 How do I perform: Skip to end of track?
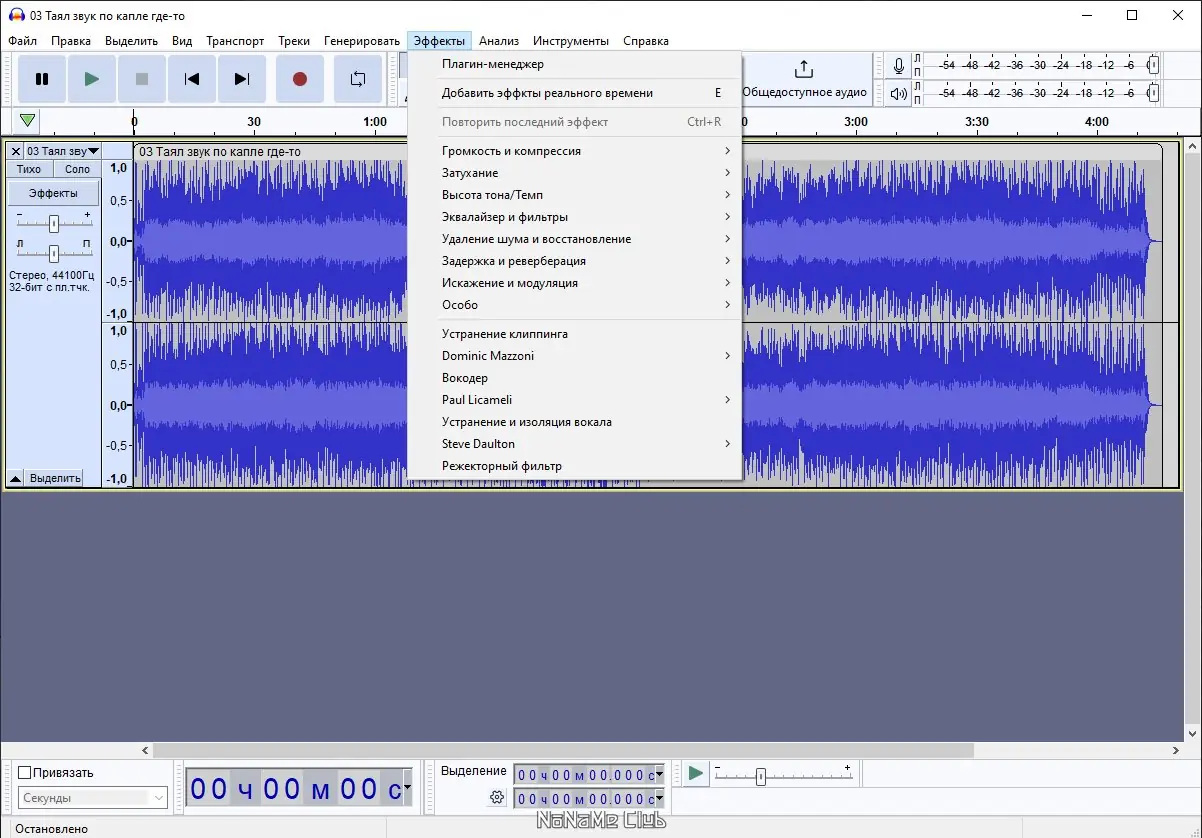(242, 79)
